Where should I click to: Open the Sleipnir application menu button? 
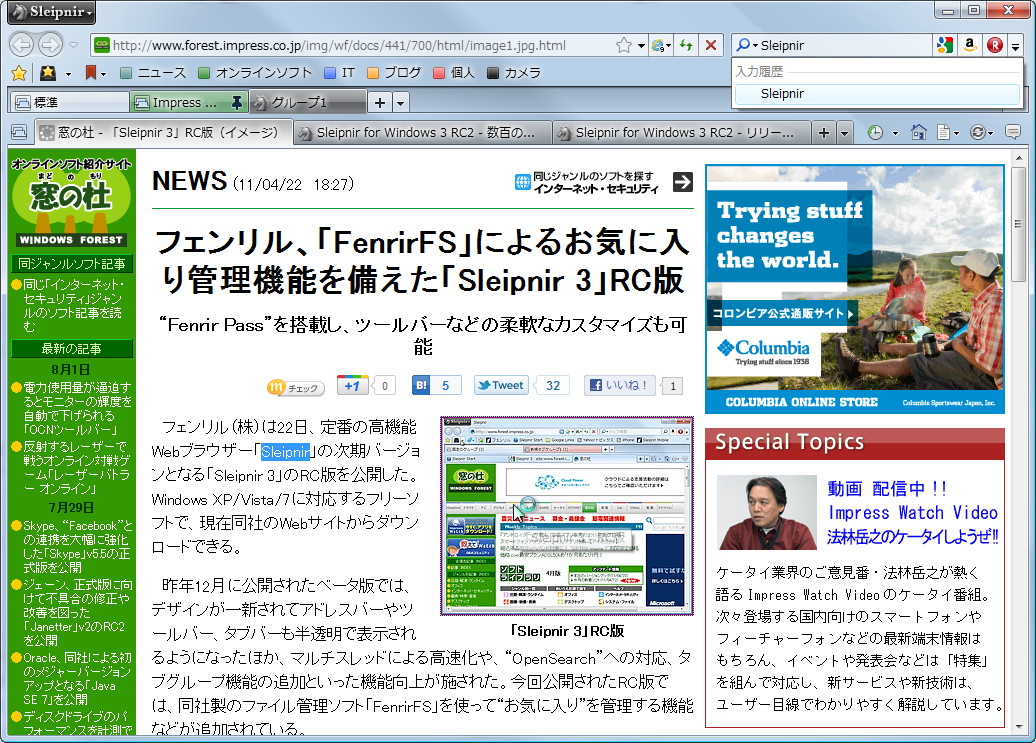52,12
